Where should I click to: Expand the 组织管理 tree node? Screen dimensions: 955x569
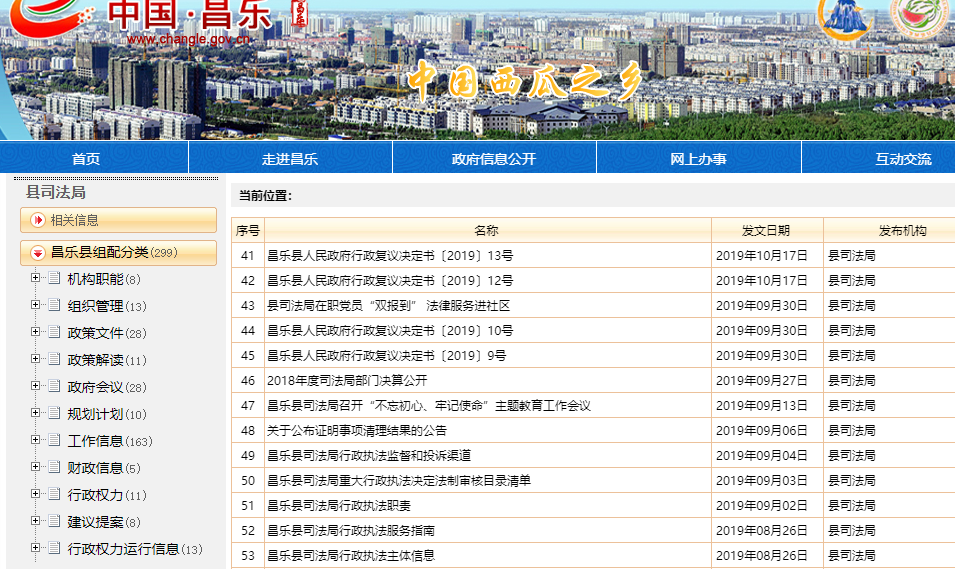[x=36, y=305]
